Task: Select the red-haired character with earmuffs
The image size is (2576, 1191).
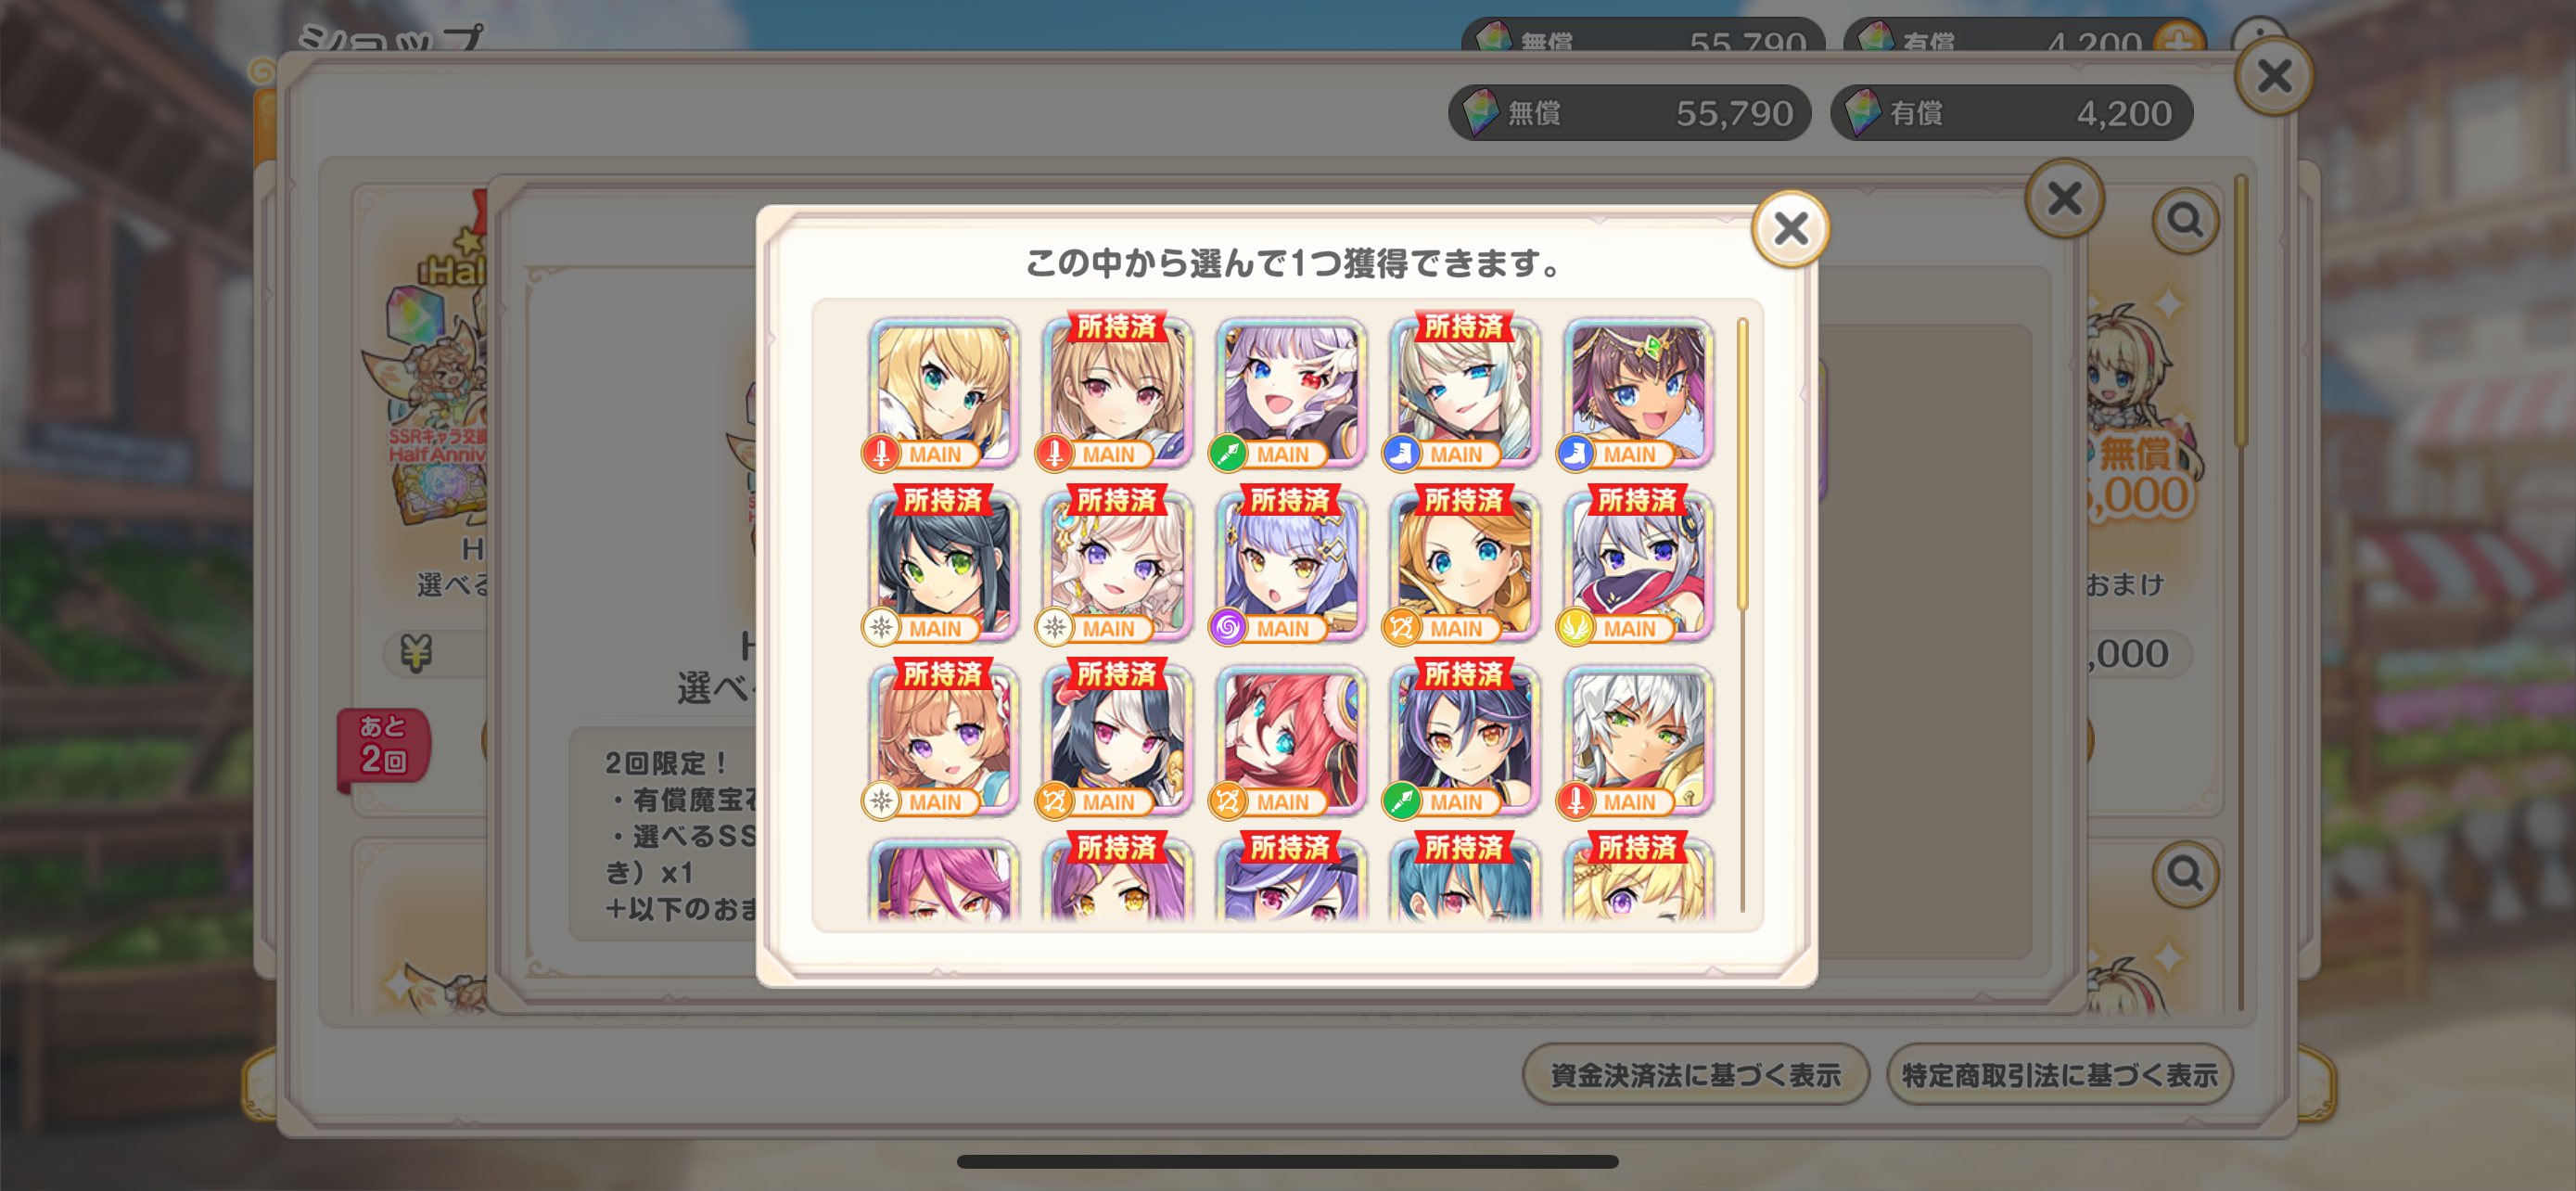Action: 1290,741
